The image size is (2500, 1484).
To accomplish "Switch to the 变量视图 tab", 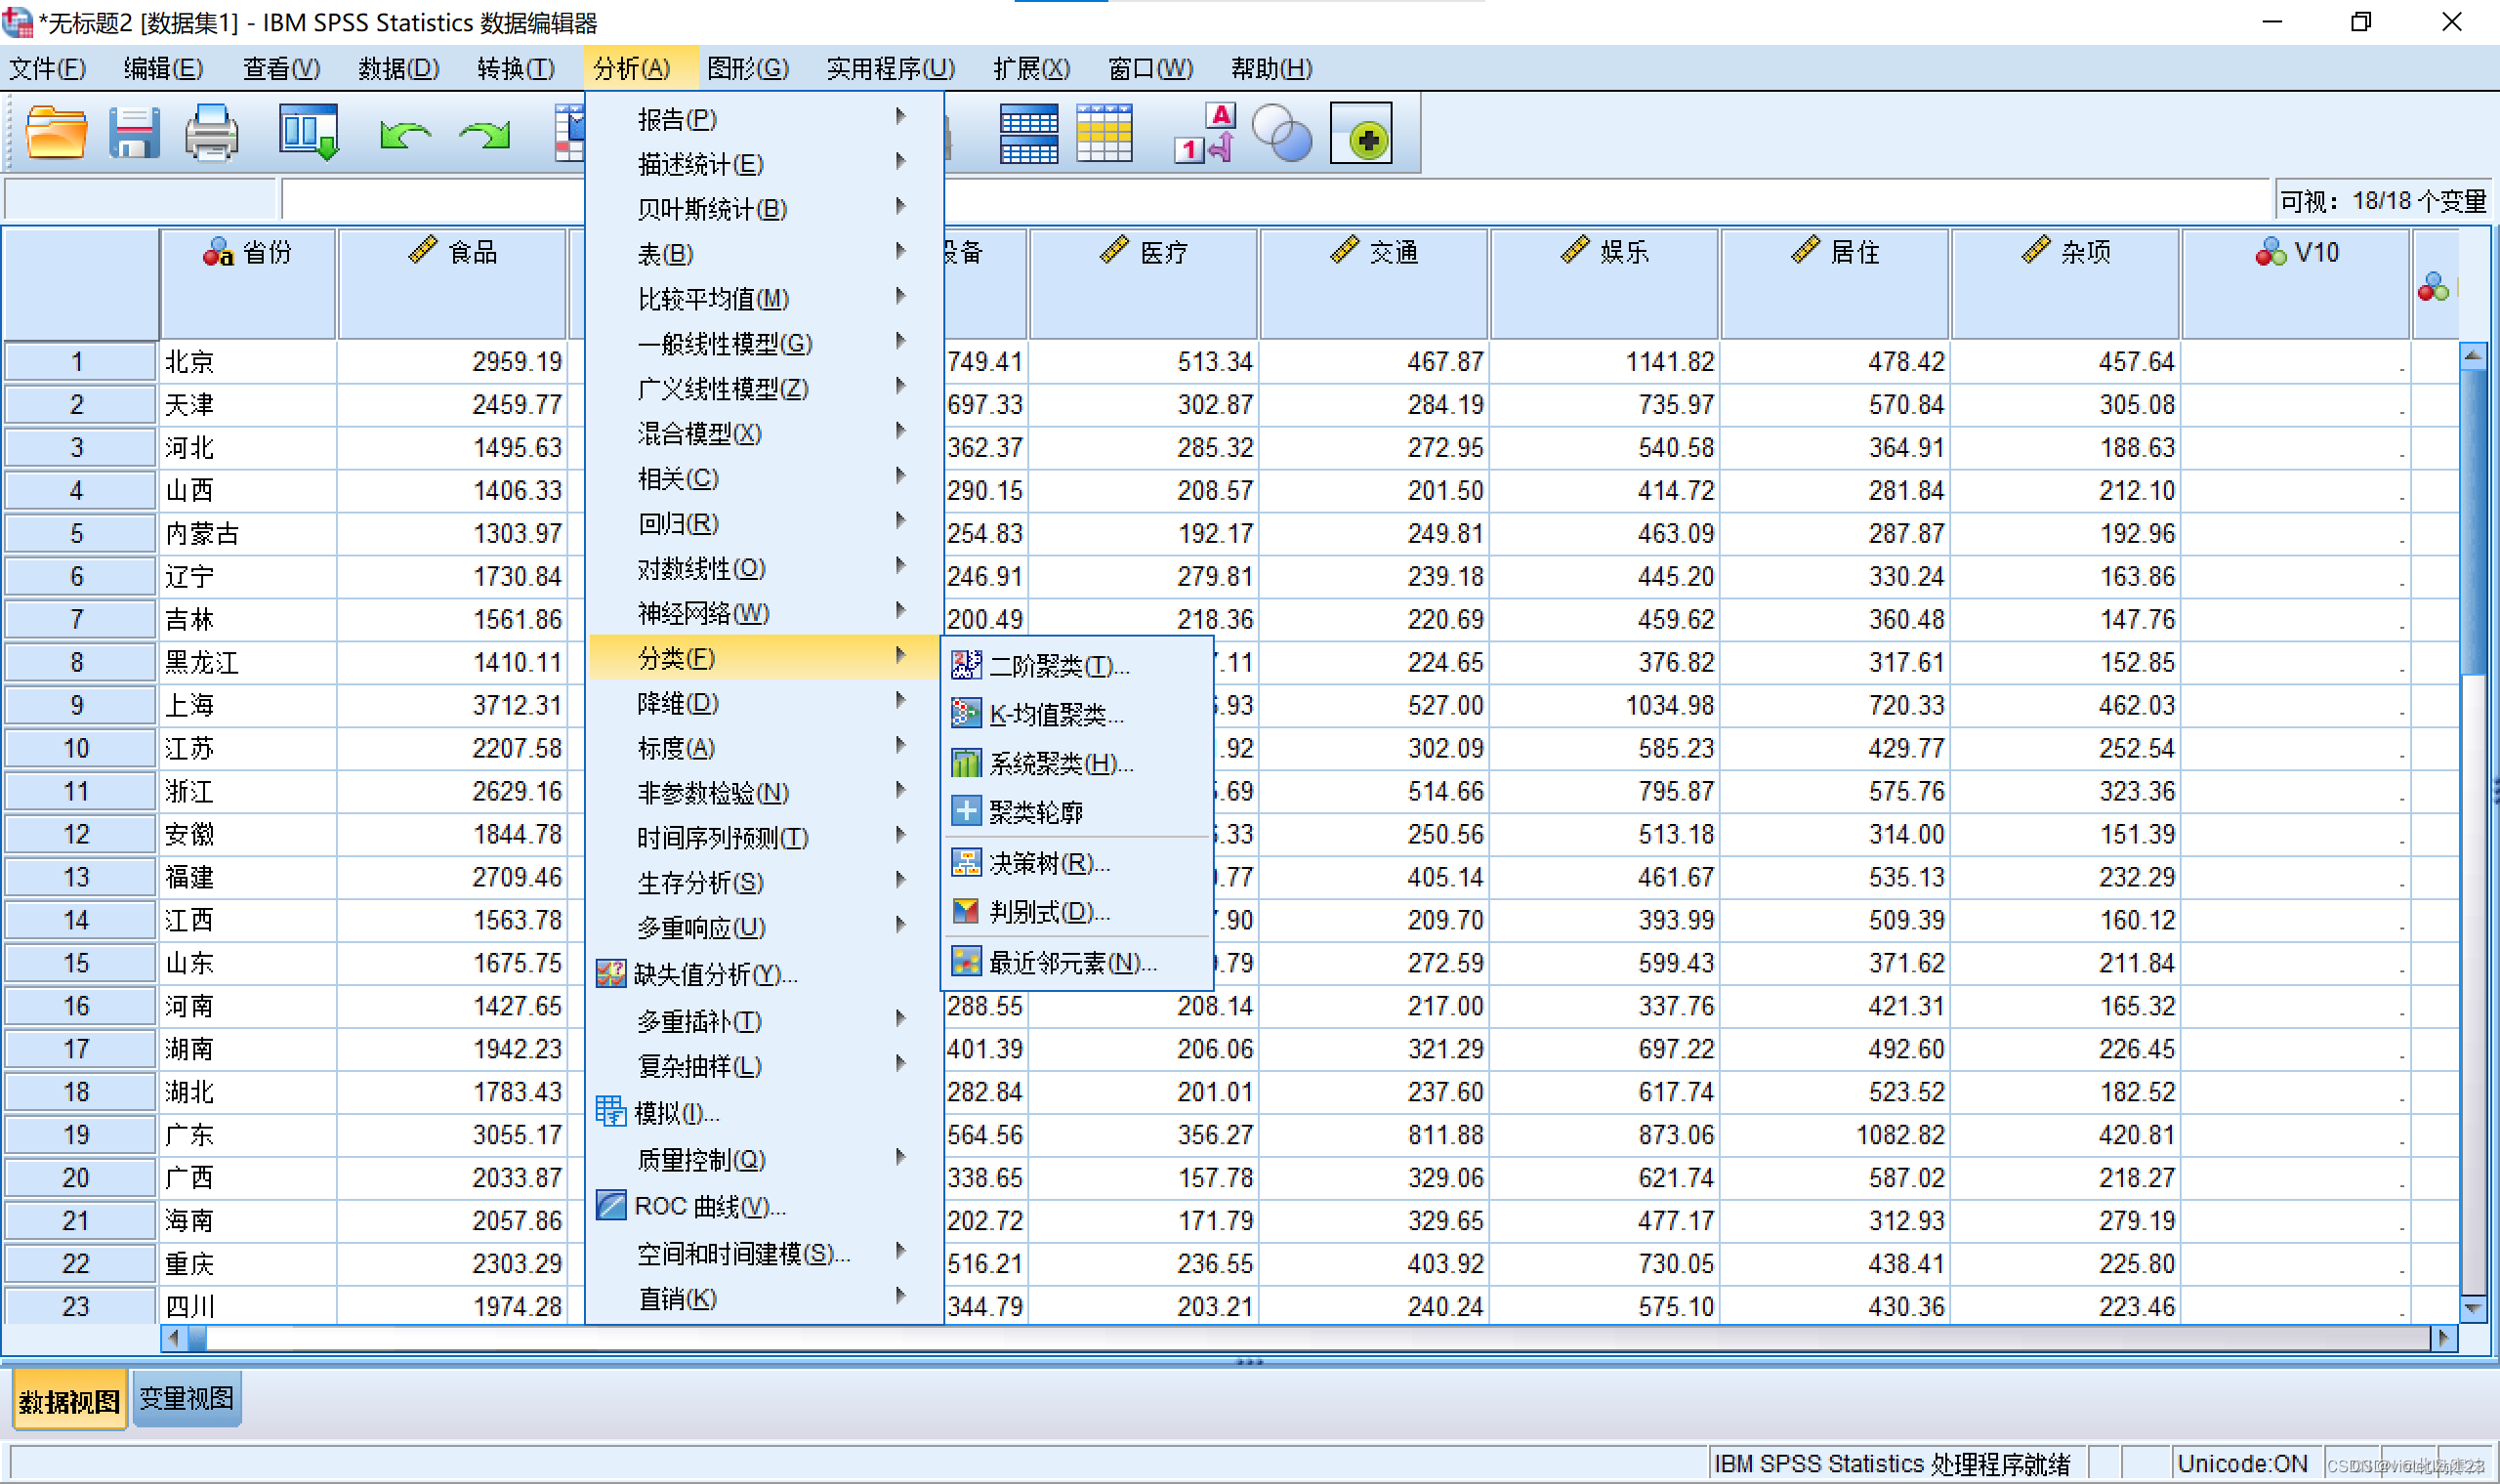I will coord(186,1398).
